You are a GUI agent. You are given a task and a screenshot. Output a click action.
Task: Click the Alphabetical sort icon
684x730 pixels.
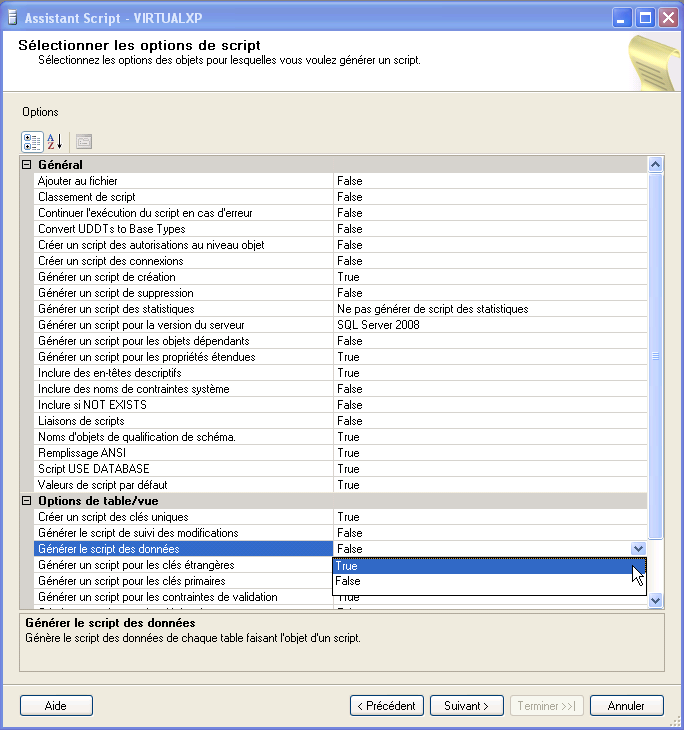55,141
